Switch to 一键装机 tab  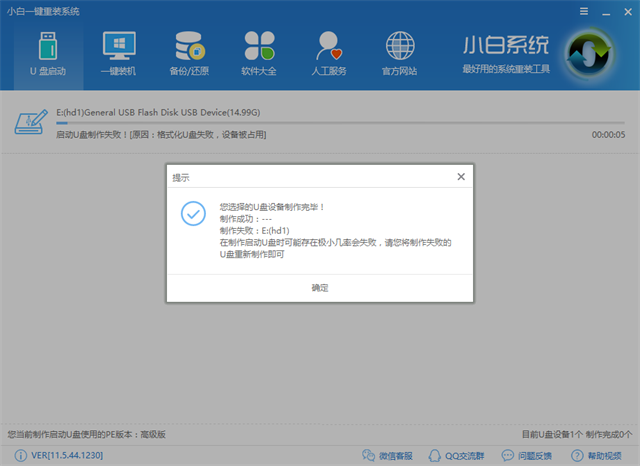click(118, 53)
